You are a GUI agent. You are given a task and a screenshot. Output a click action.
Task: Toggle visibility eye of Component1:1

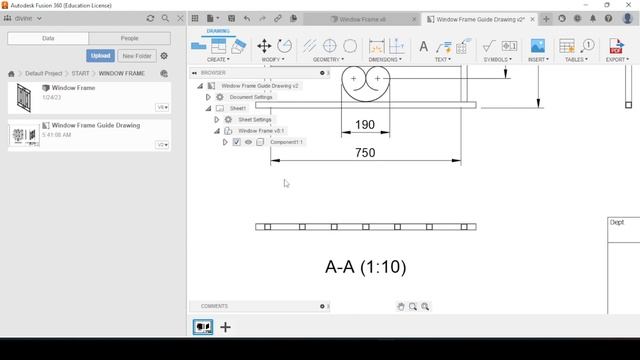[x=248, y=142]
